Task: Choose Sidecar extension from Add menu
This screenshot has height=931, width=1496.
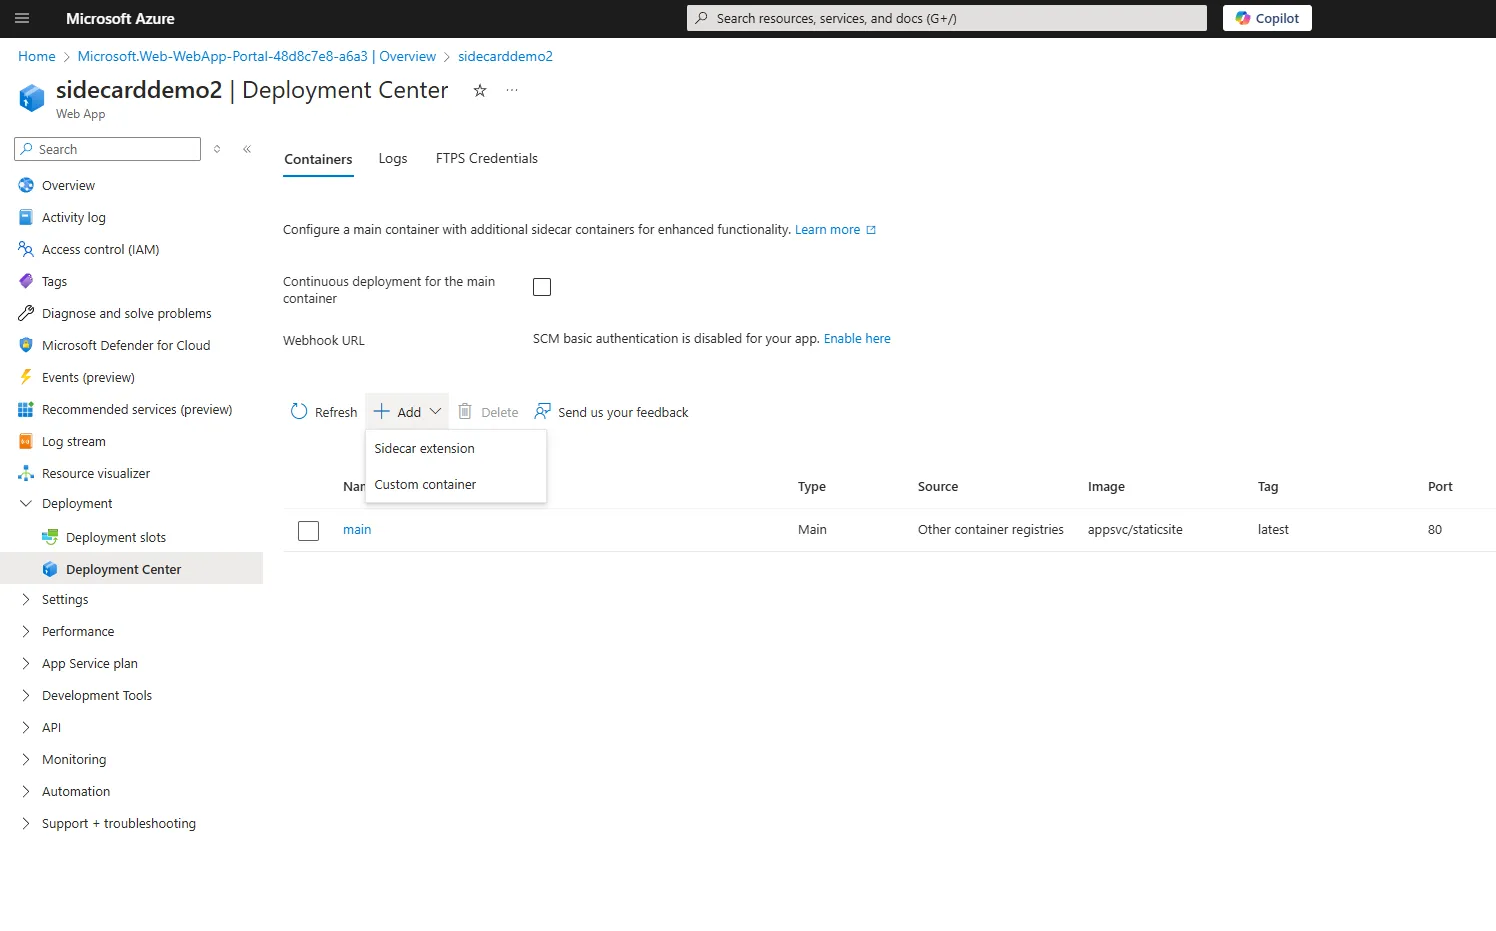Action: tap(456, 448)
